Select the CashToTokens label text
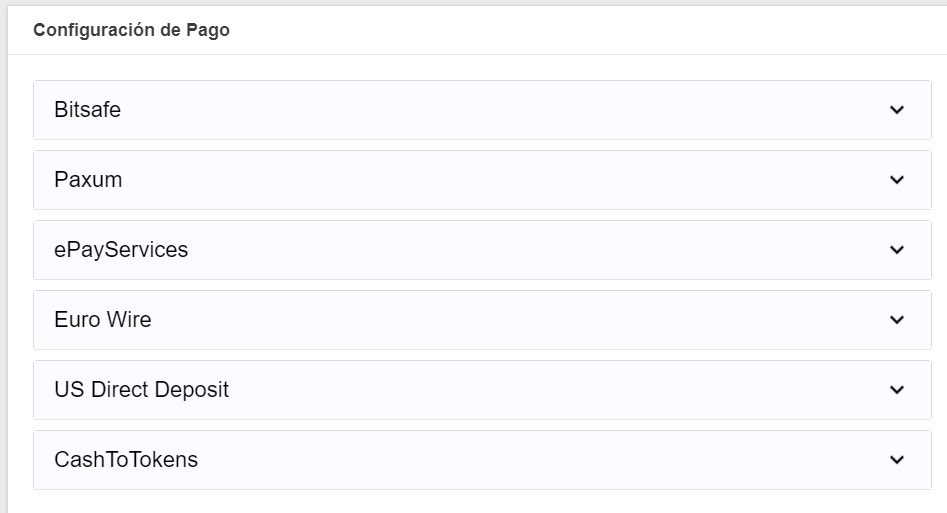The width and height of the screenshot is (947, 513). pyautogui.click(x=126, y=460)
